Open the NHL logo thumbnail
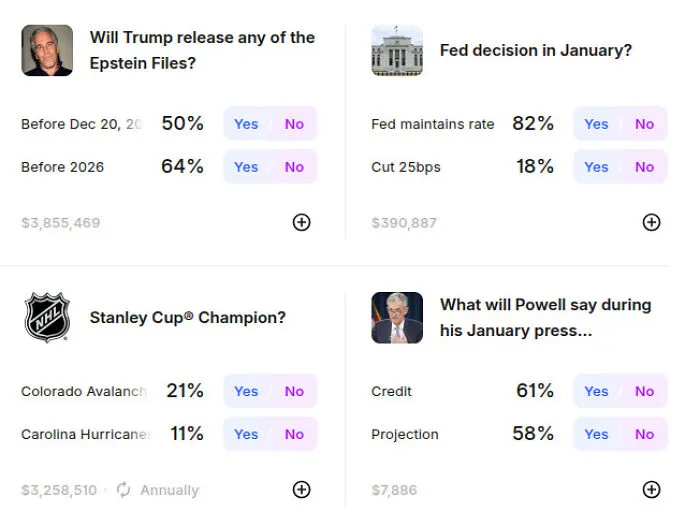 (47, 317)
